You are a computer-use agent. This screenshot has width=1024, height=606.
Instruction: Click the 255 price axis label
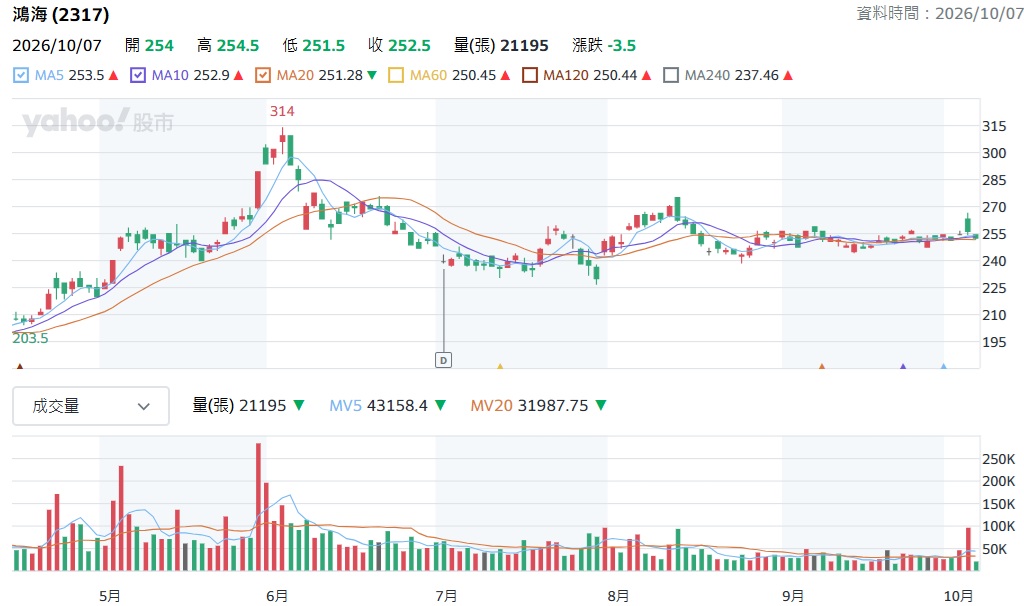[x=994, y=234]
